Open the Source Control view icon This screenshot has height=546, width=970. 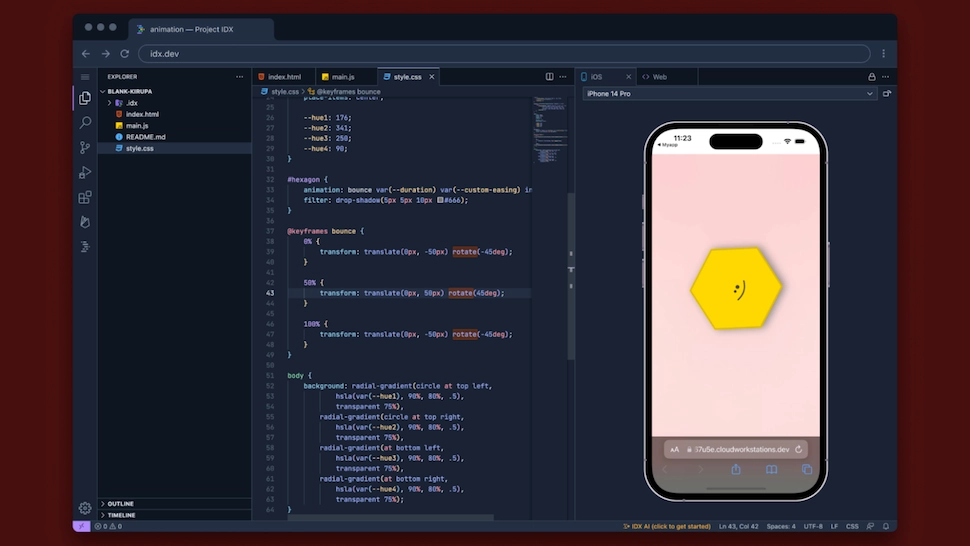click(85, 147)
